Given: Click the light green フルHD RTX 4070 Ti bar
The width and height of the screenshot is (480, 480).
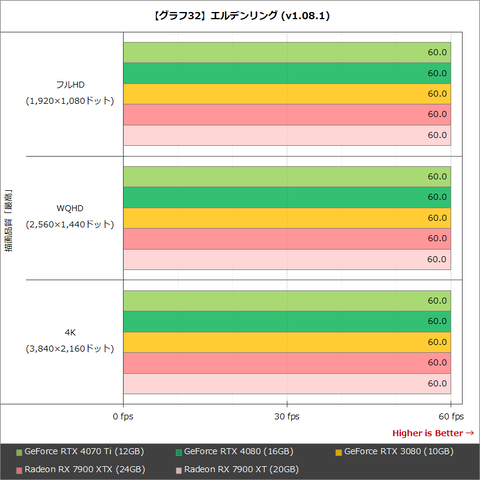Looking at the screenshot, I should [x=287, y=52].
